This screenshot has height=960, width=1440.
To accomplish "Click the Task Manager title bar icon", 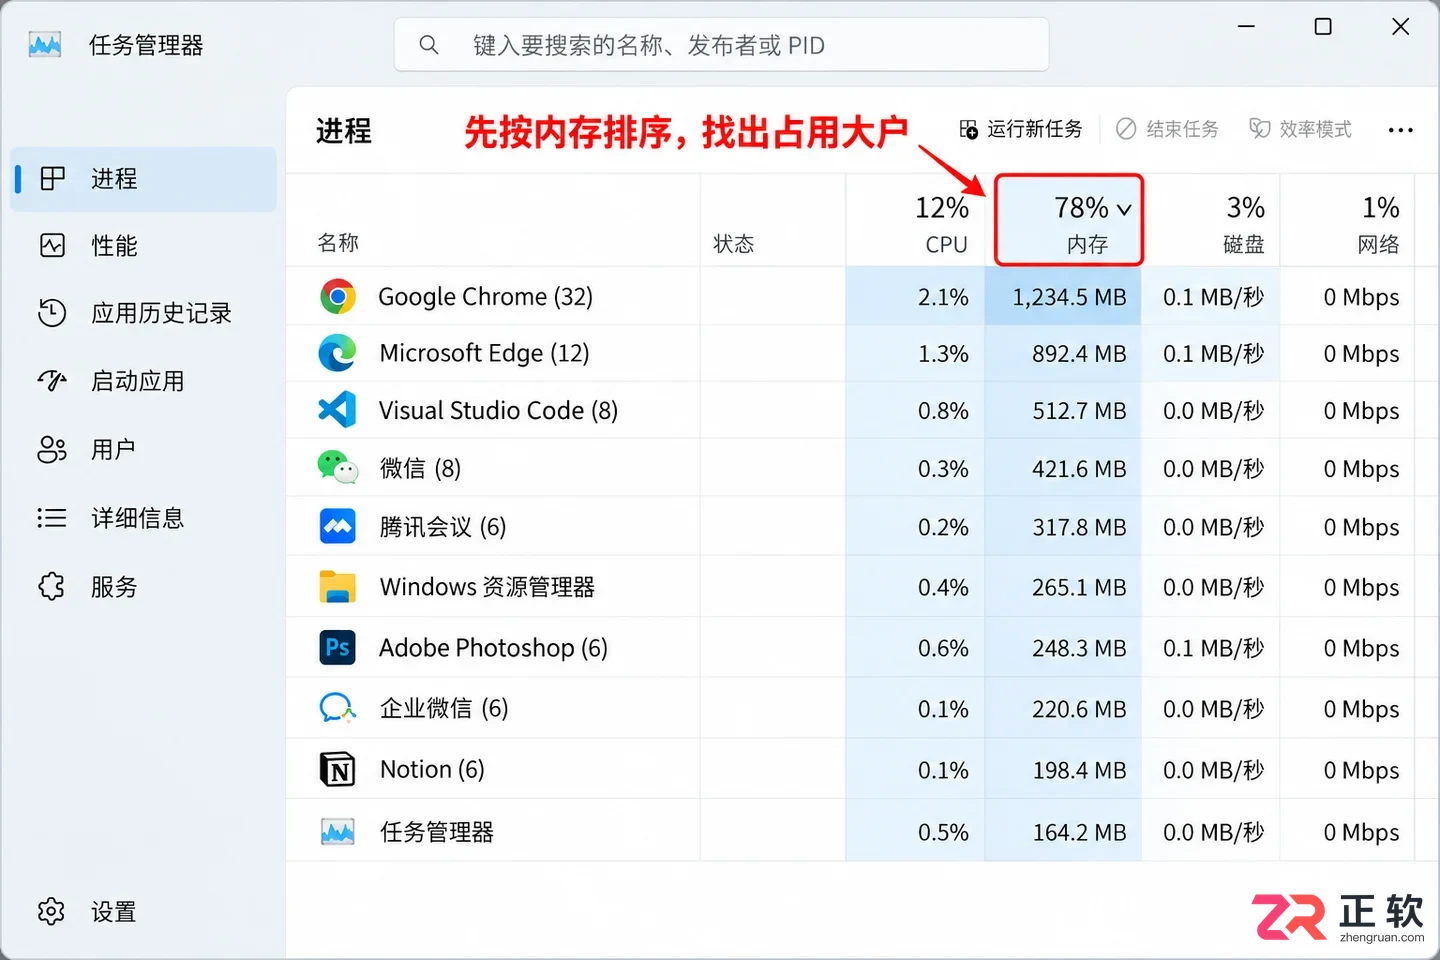I will tap(45, 45).
